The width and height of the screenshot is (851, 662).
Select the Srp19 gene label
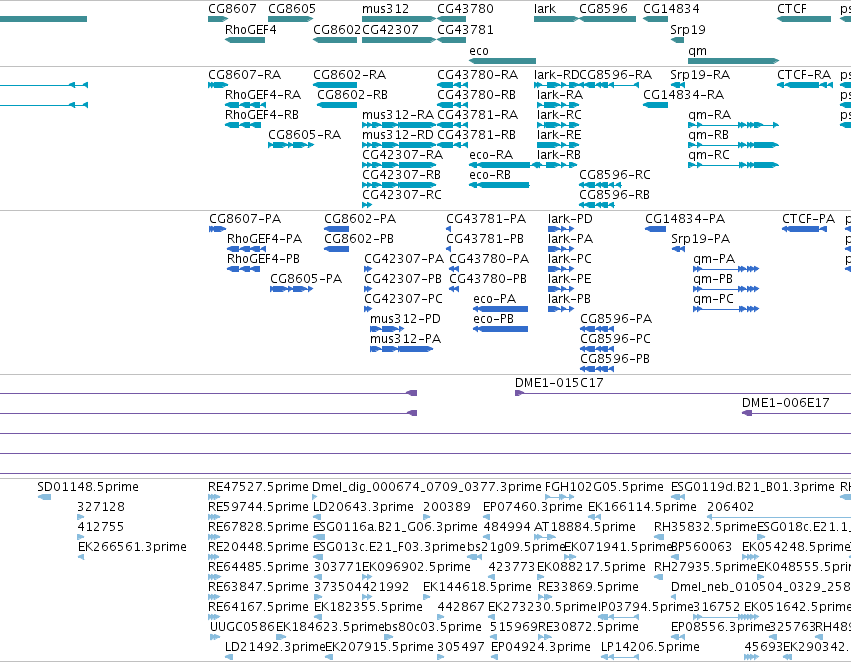click(688, 30)
